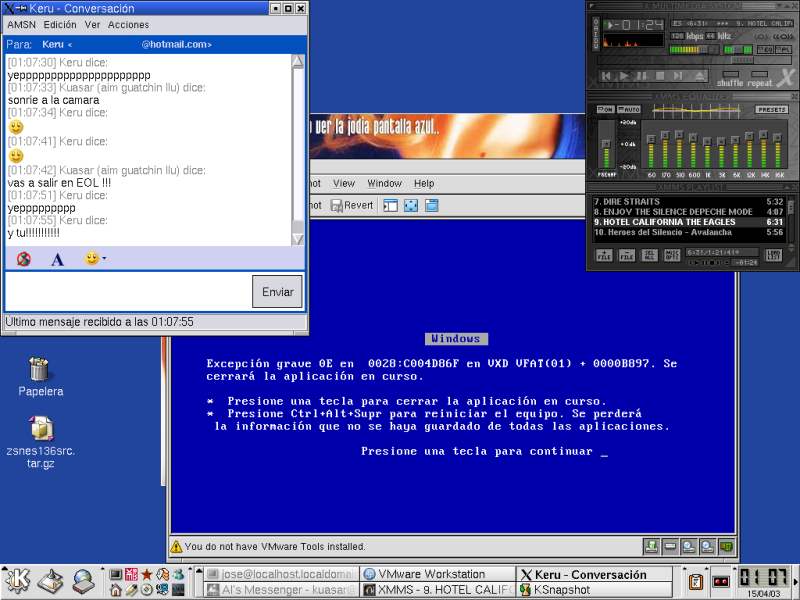Click the Papelera desktop icon

tap(40, 377)
